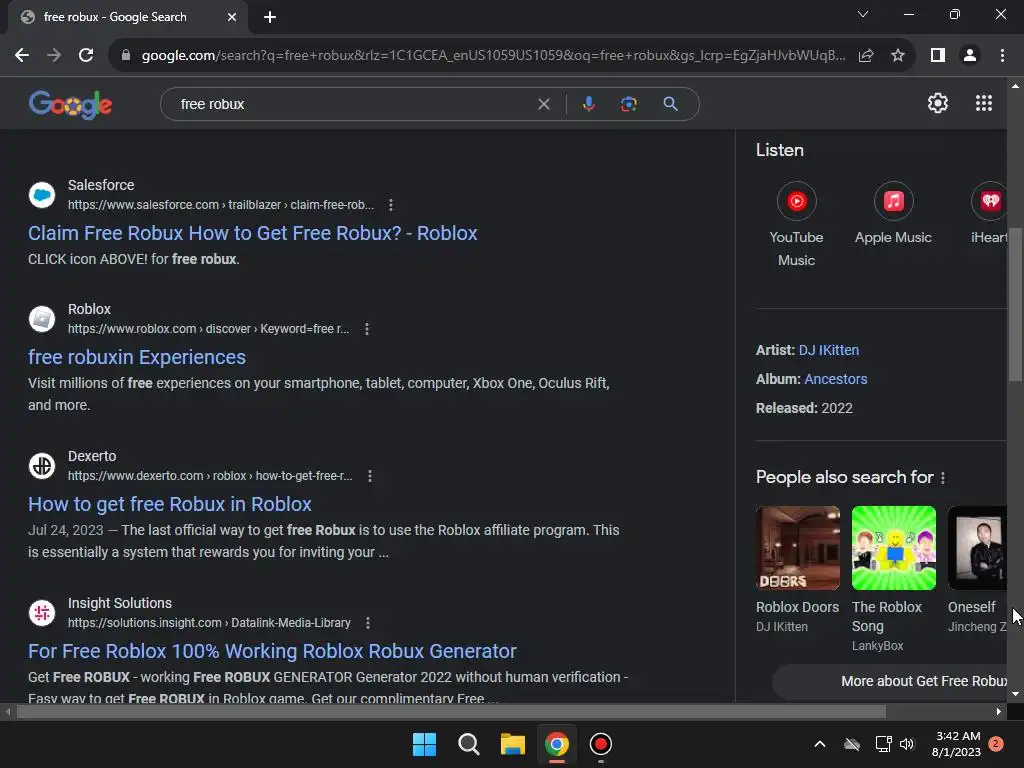Open the Chrome side panel

click(x=938, y=56)
